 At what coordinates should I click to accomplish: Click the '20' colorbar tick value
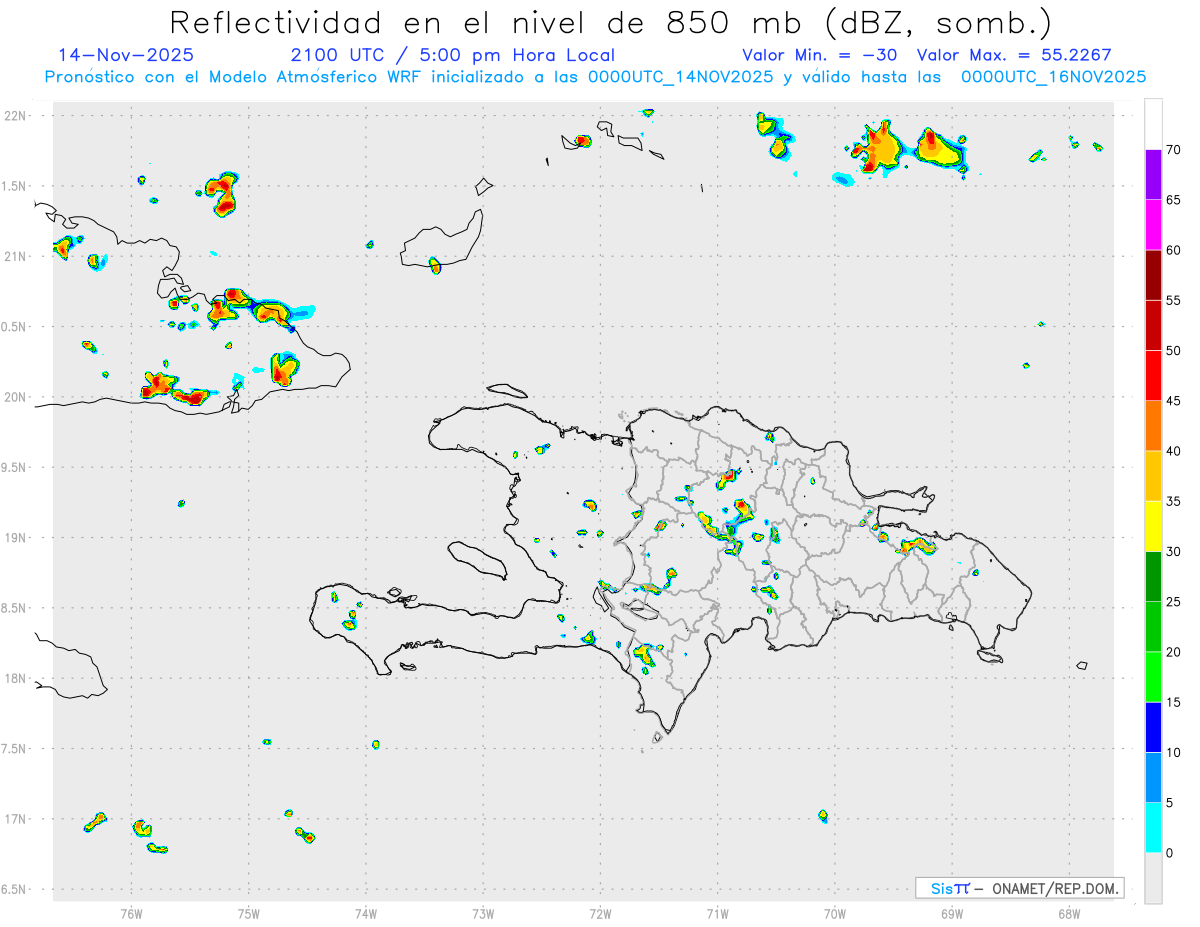tap(1174, 652)
